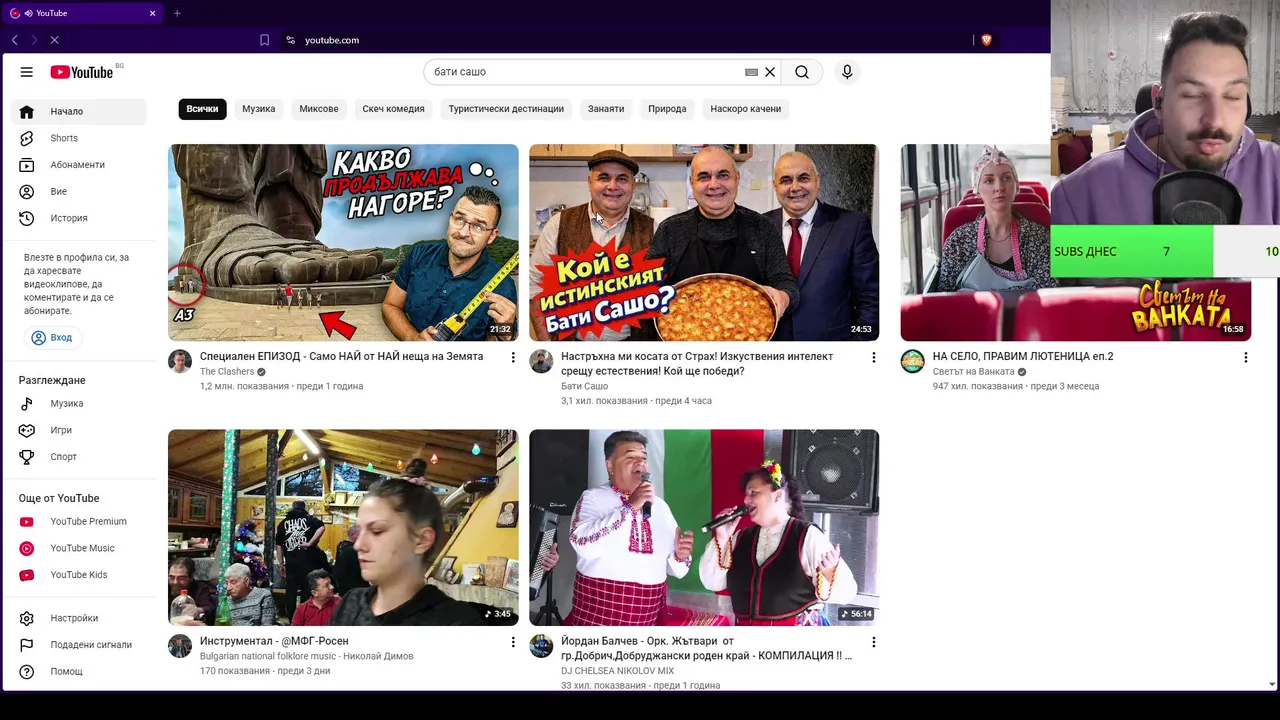Open Shorts from sidebar

pyautogui.click(x=79, y=138)
